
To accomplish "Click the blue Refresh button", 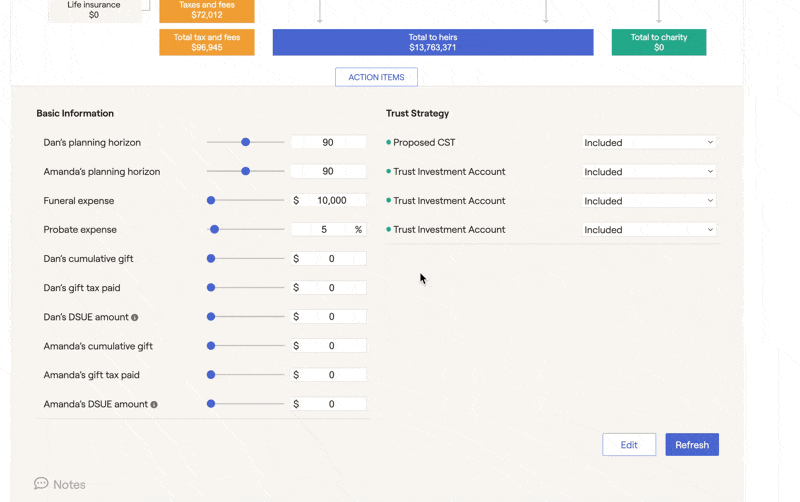I will coord(692,445).
